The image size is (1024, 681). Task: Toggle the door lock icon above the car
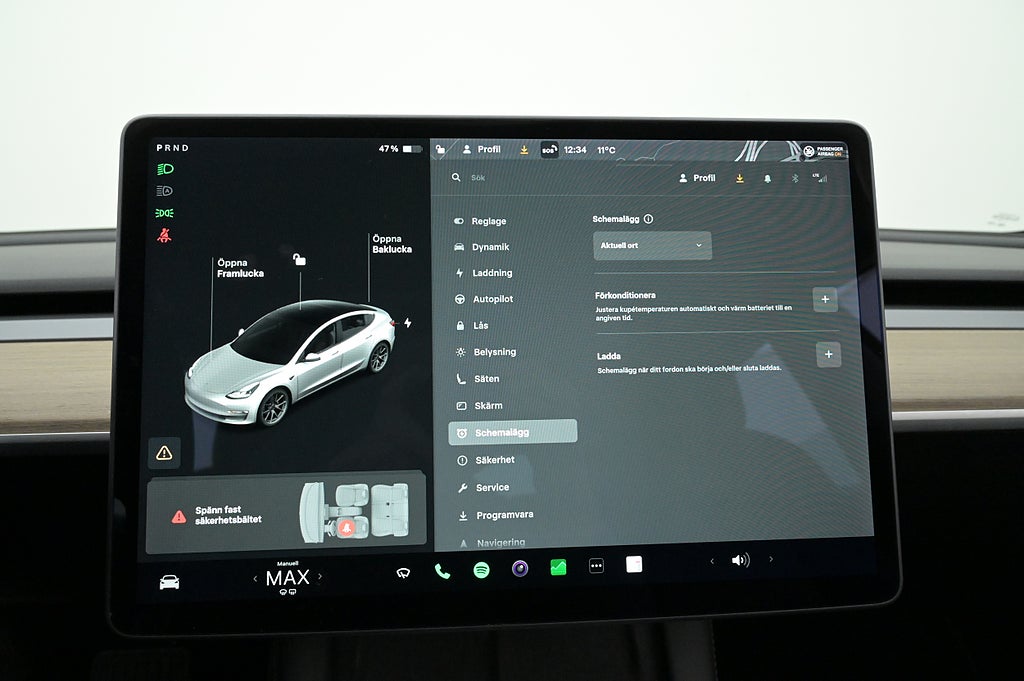click(x=298, y=260)
